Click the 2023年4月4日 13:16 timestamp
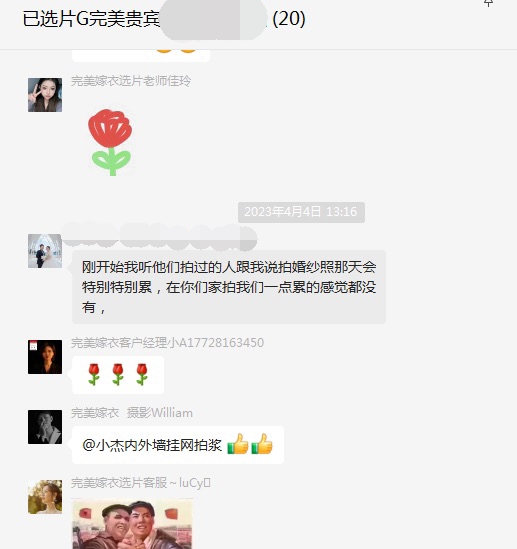This screenshot has width=517, height=549. pos(301,212)
